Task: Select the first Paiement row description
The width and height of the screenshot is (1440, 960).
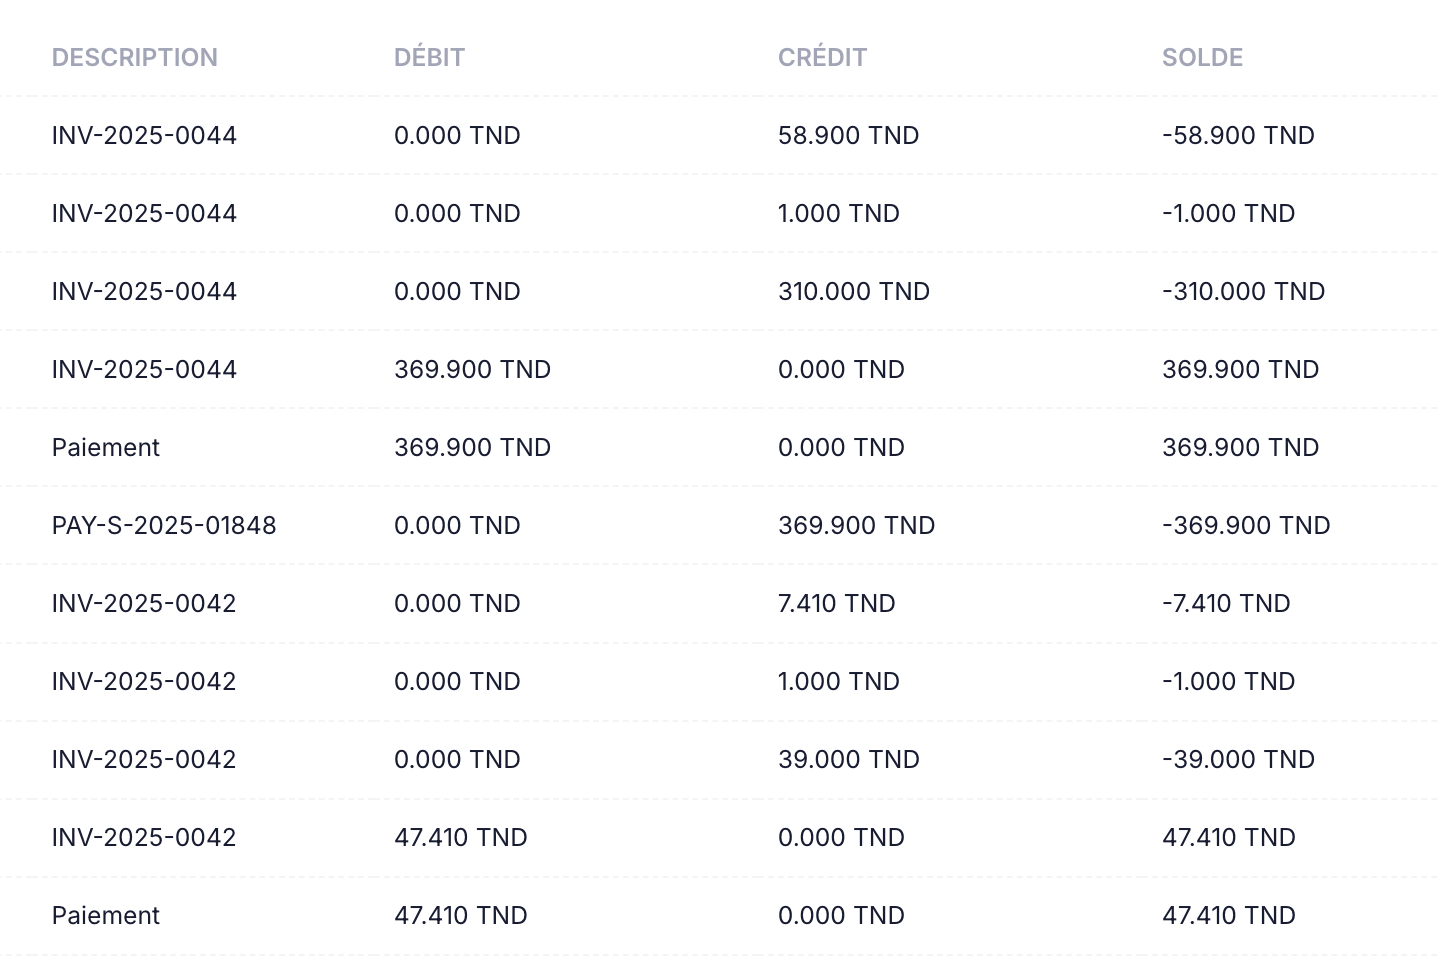Action: coord(106,447)
